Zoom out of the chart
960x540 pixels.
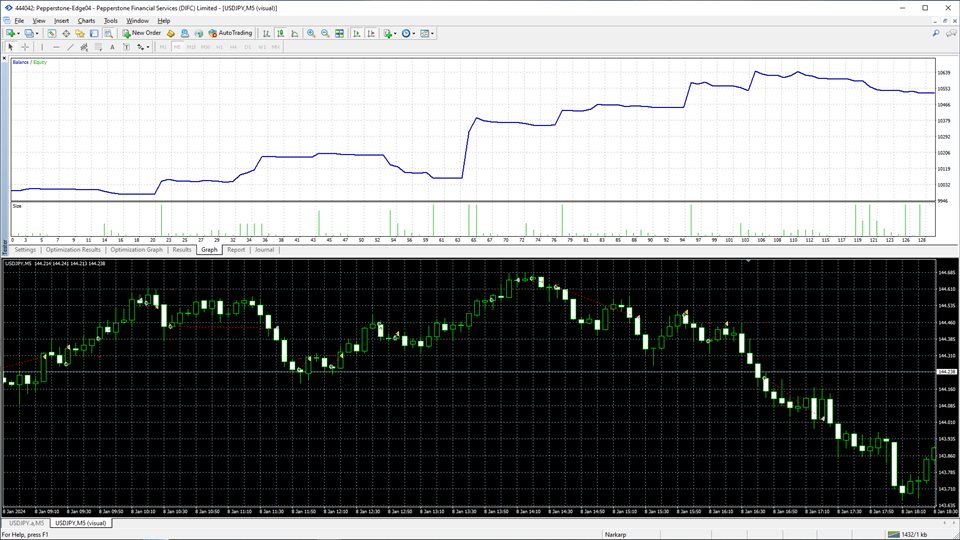tap(325, 33)
